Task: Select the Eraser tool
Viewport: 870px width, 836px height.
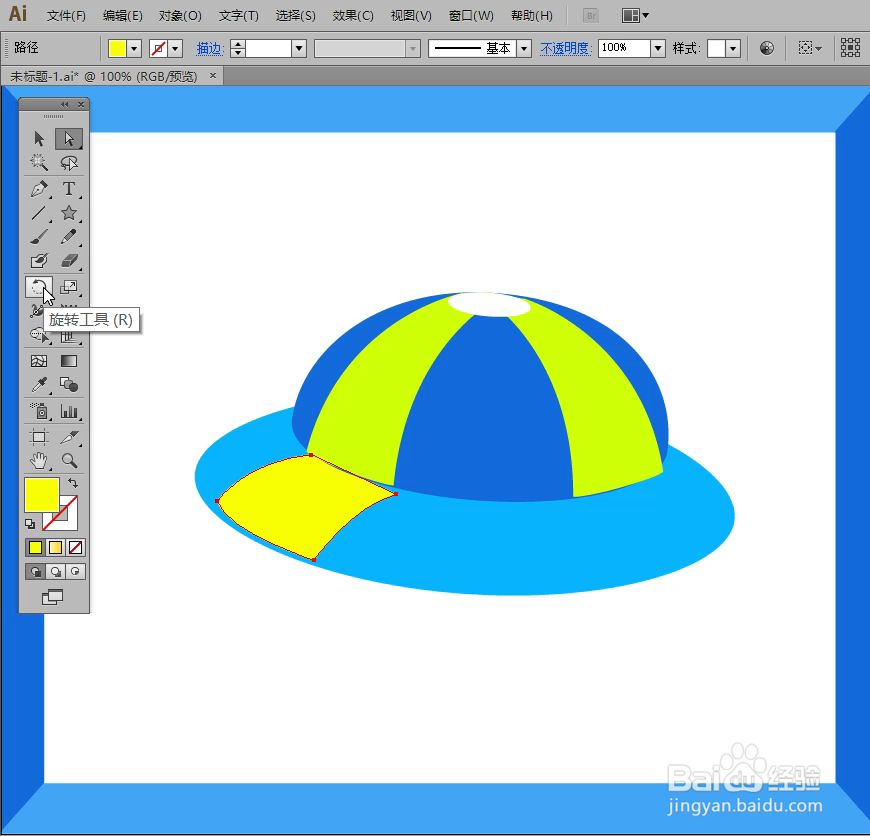Action: [69, 261]
